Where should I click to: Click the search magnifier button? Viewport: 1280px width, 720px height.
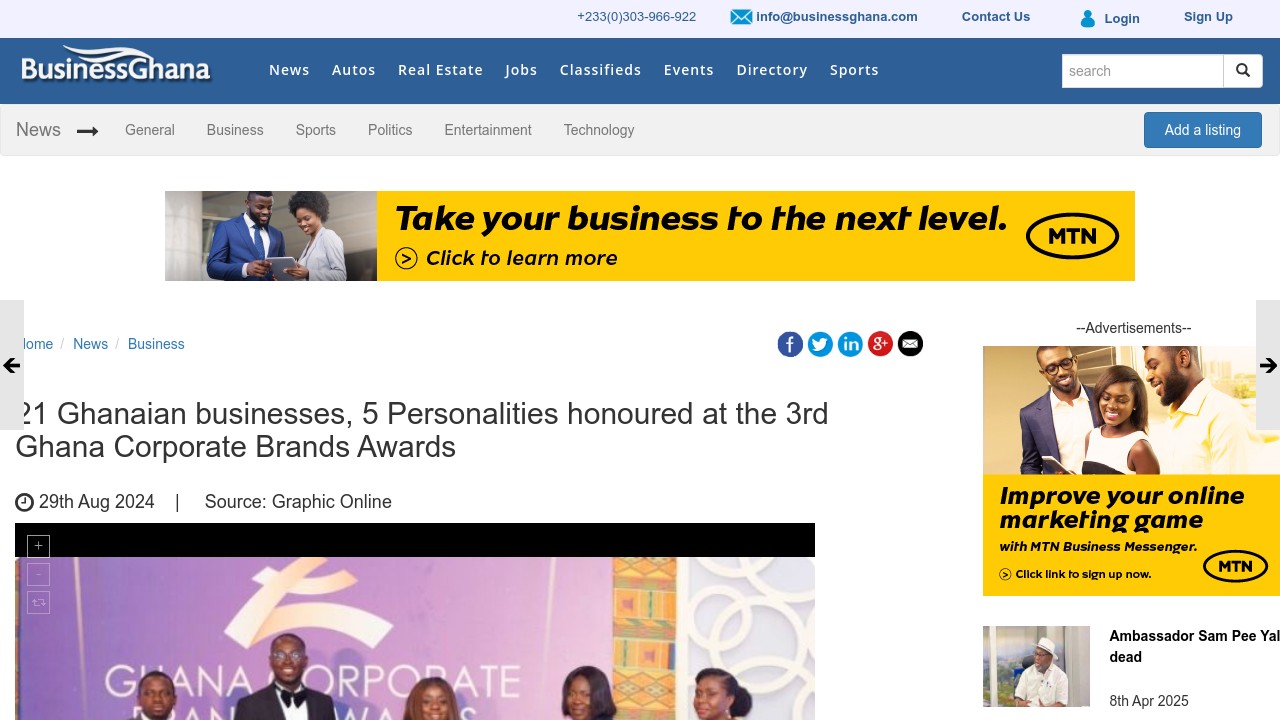(1243, 71)
